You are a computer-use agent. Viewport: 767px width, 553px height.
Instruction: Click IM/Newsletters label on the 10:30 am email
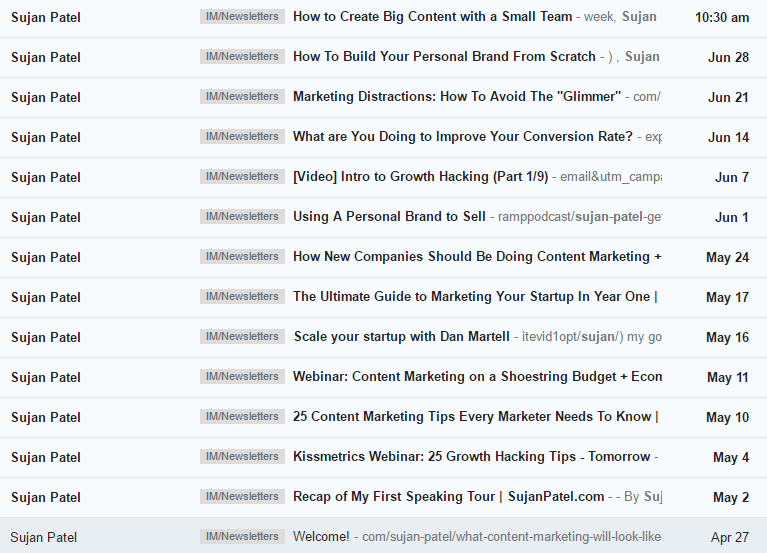point(242,17)
